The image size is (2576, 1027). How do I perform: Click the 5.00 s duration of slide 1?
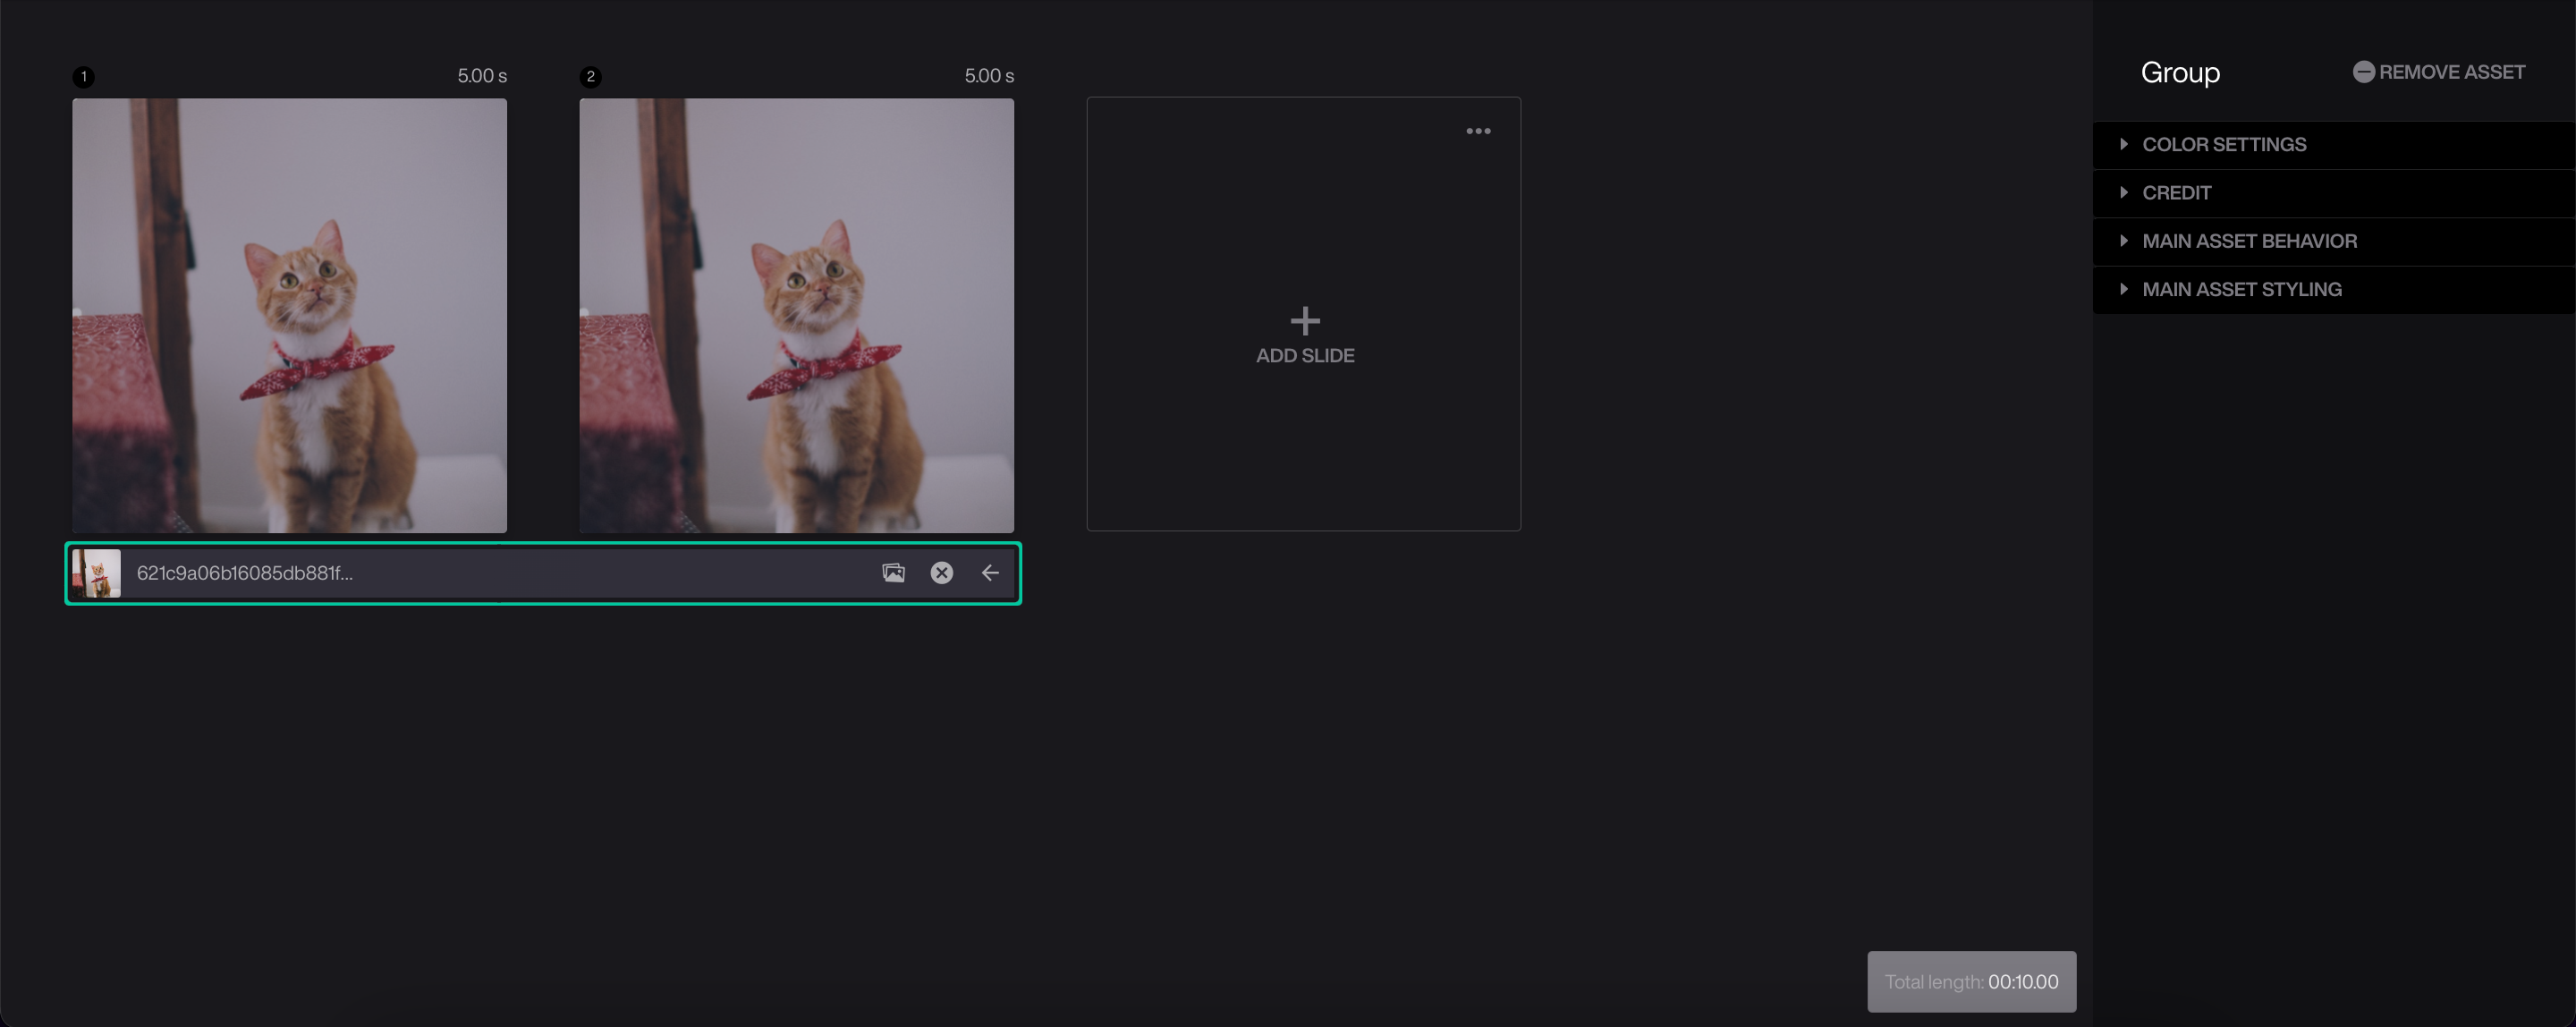[x=482, y=76]
